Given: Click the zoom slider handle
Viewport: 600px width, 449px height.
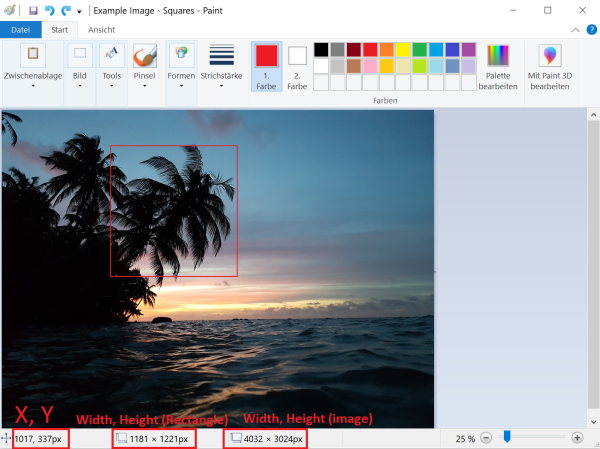Looking at the screenshot, I should pyautogui.click(x=507, y=437).
